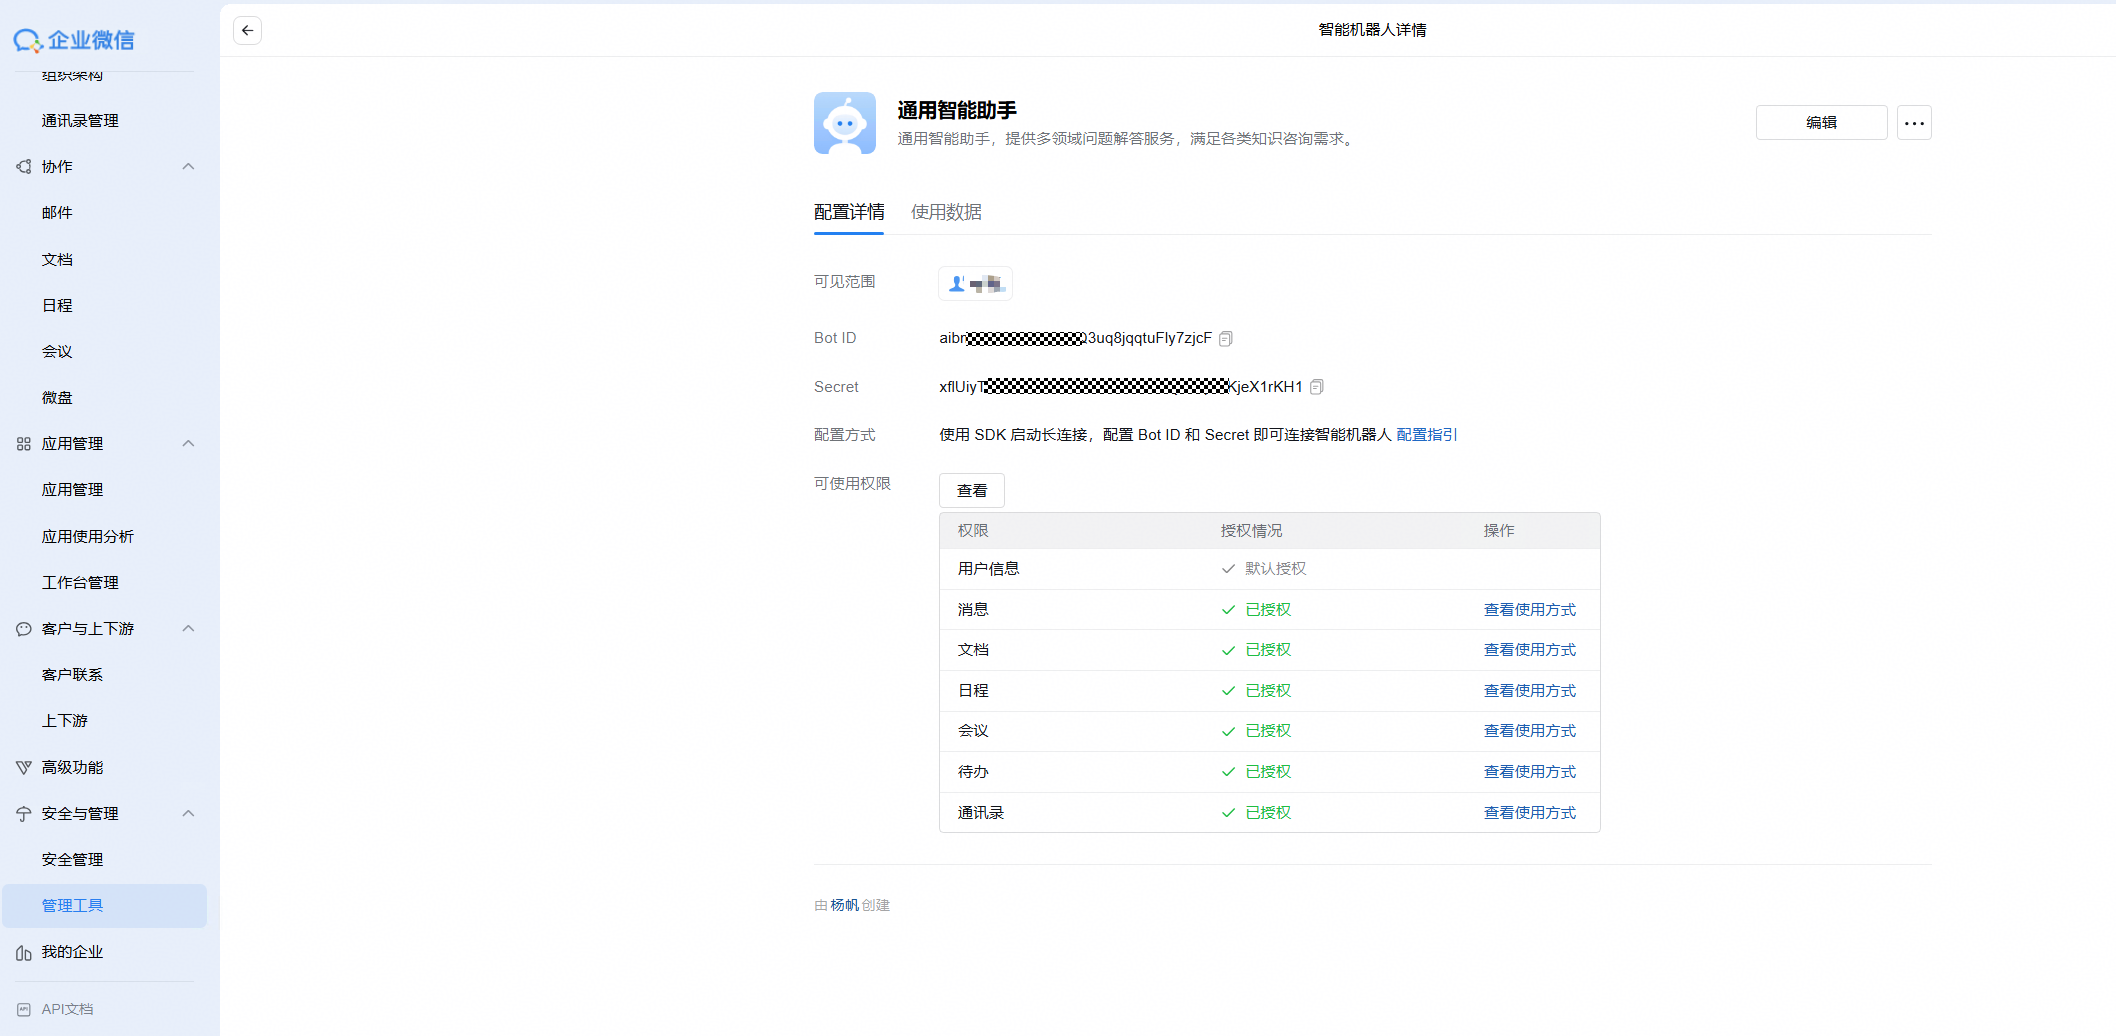The height and width of the screenshot is (1036, 2116).
Task: Open 日程 in the sidebar menu
Action: tap(57, 306)
